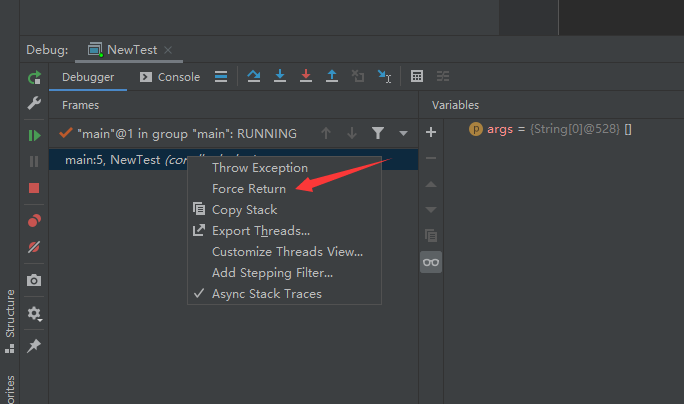This screenshot has height=404, width=684.
Task: Drop frame toolbar icon
Action: 358,76
